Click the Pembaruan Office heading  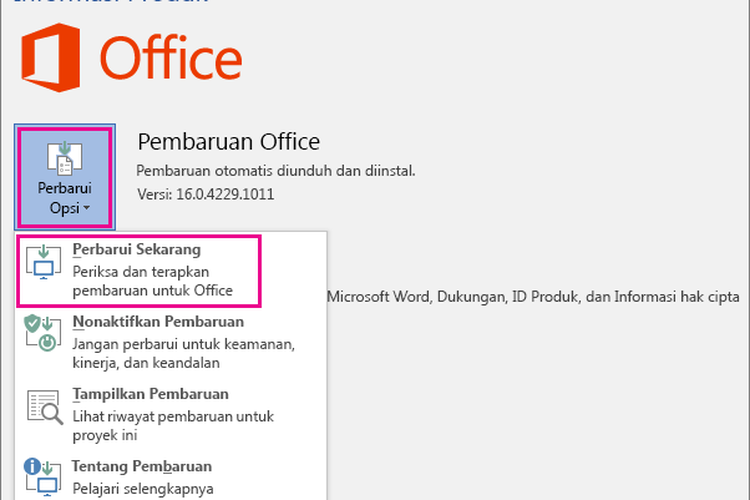pos(228,141)
